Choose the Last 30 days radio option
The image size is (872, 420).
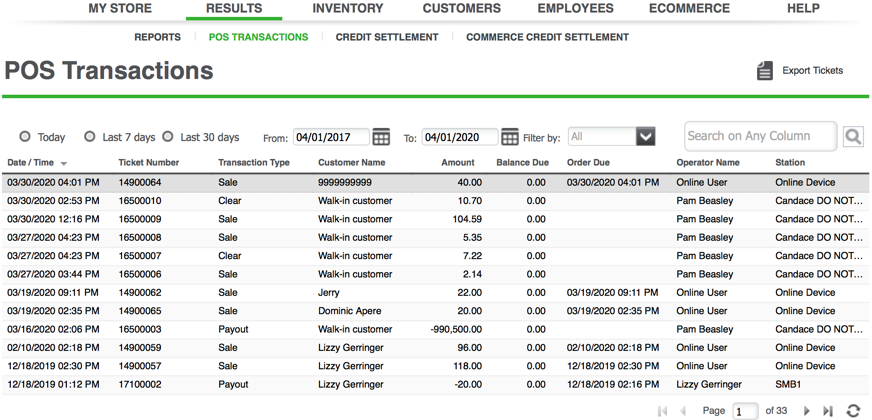pos(168,137)
